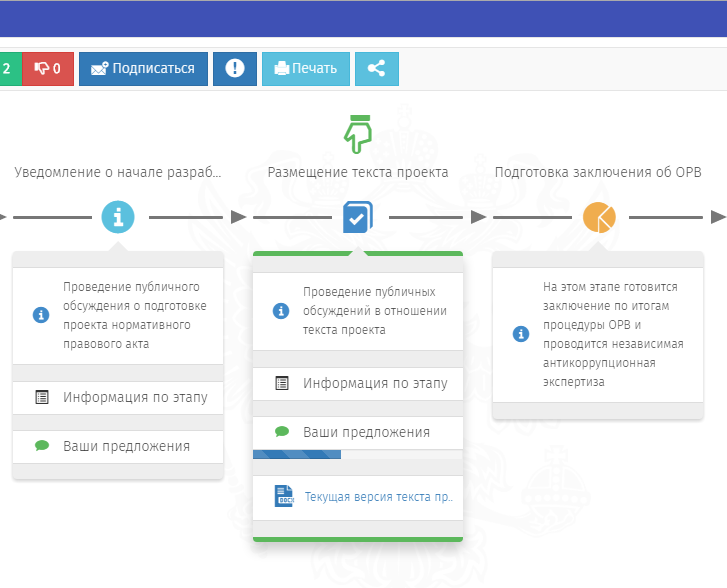Click arrow between notification and project text stages
The width and height of the screenshot is (727, 588).
coord(238,217)
